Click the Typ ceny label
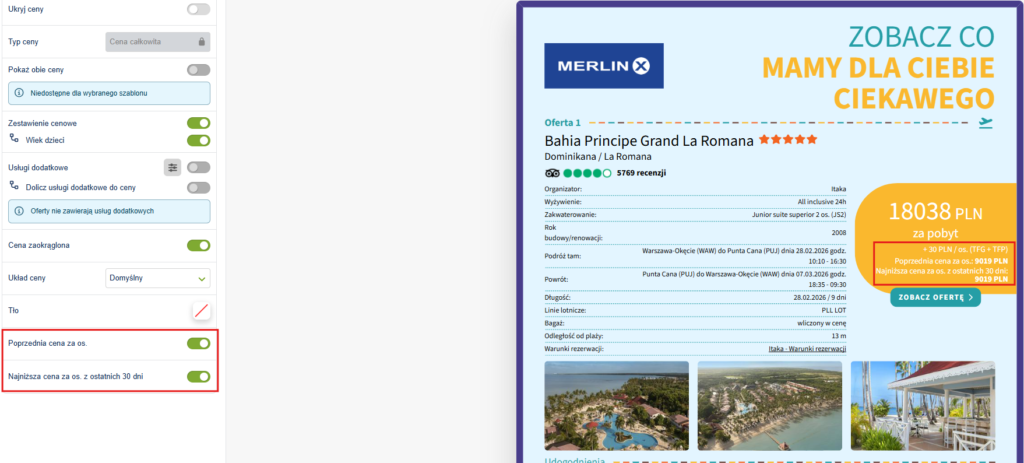This screenshot has width=1024, height=463. click(23, 42)
